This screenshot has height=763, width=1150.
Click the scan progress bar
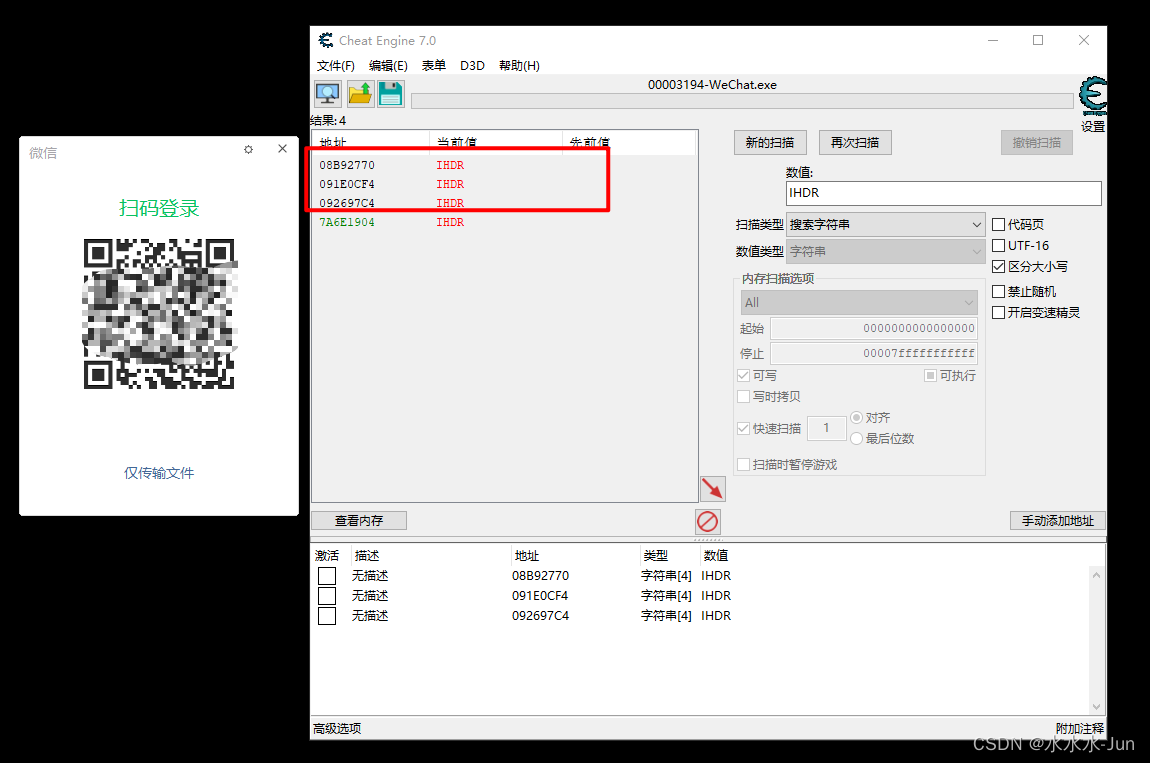point(742,101)
